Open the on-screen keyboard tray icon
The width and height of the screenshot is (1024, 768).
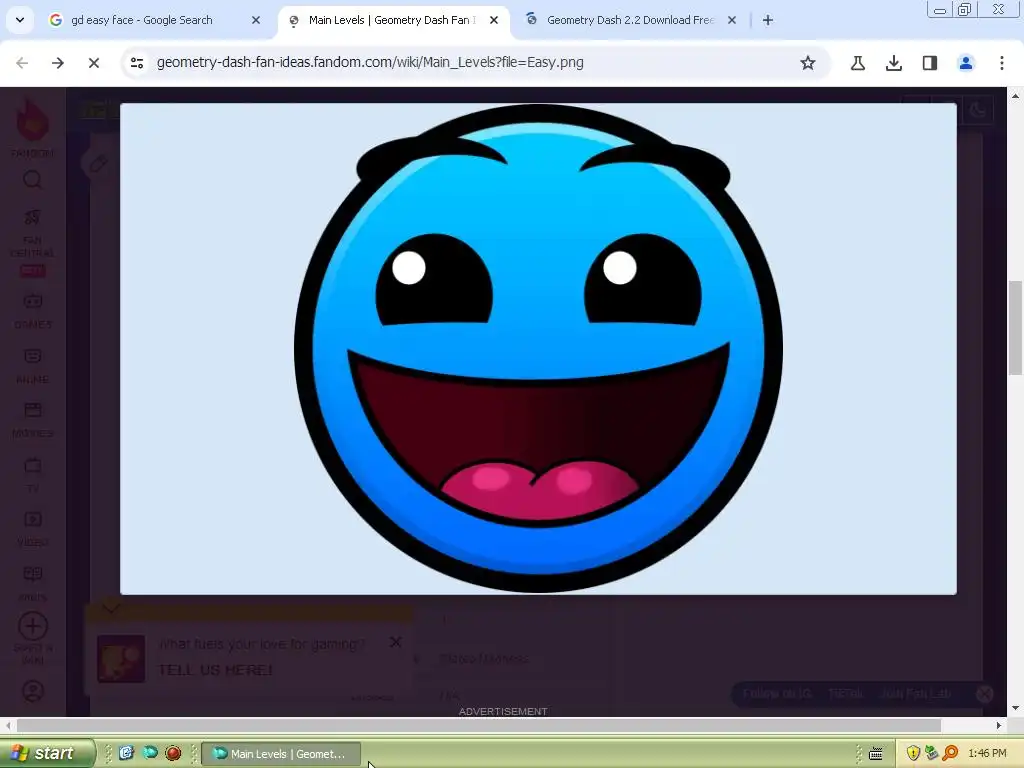pos(876,754)
